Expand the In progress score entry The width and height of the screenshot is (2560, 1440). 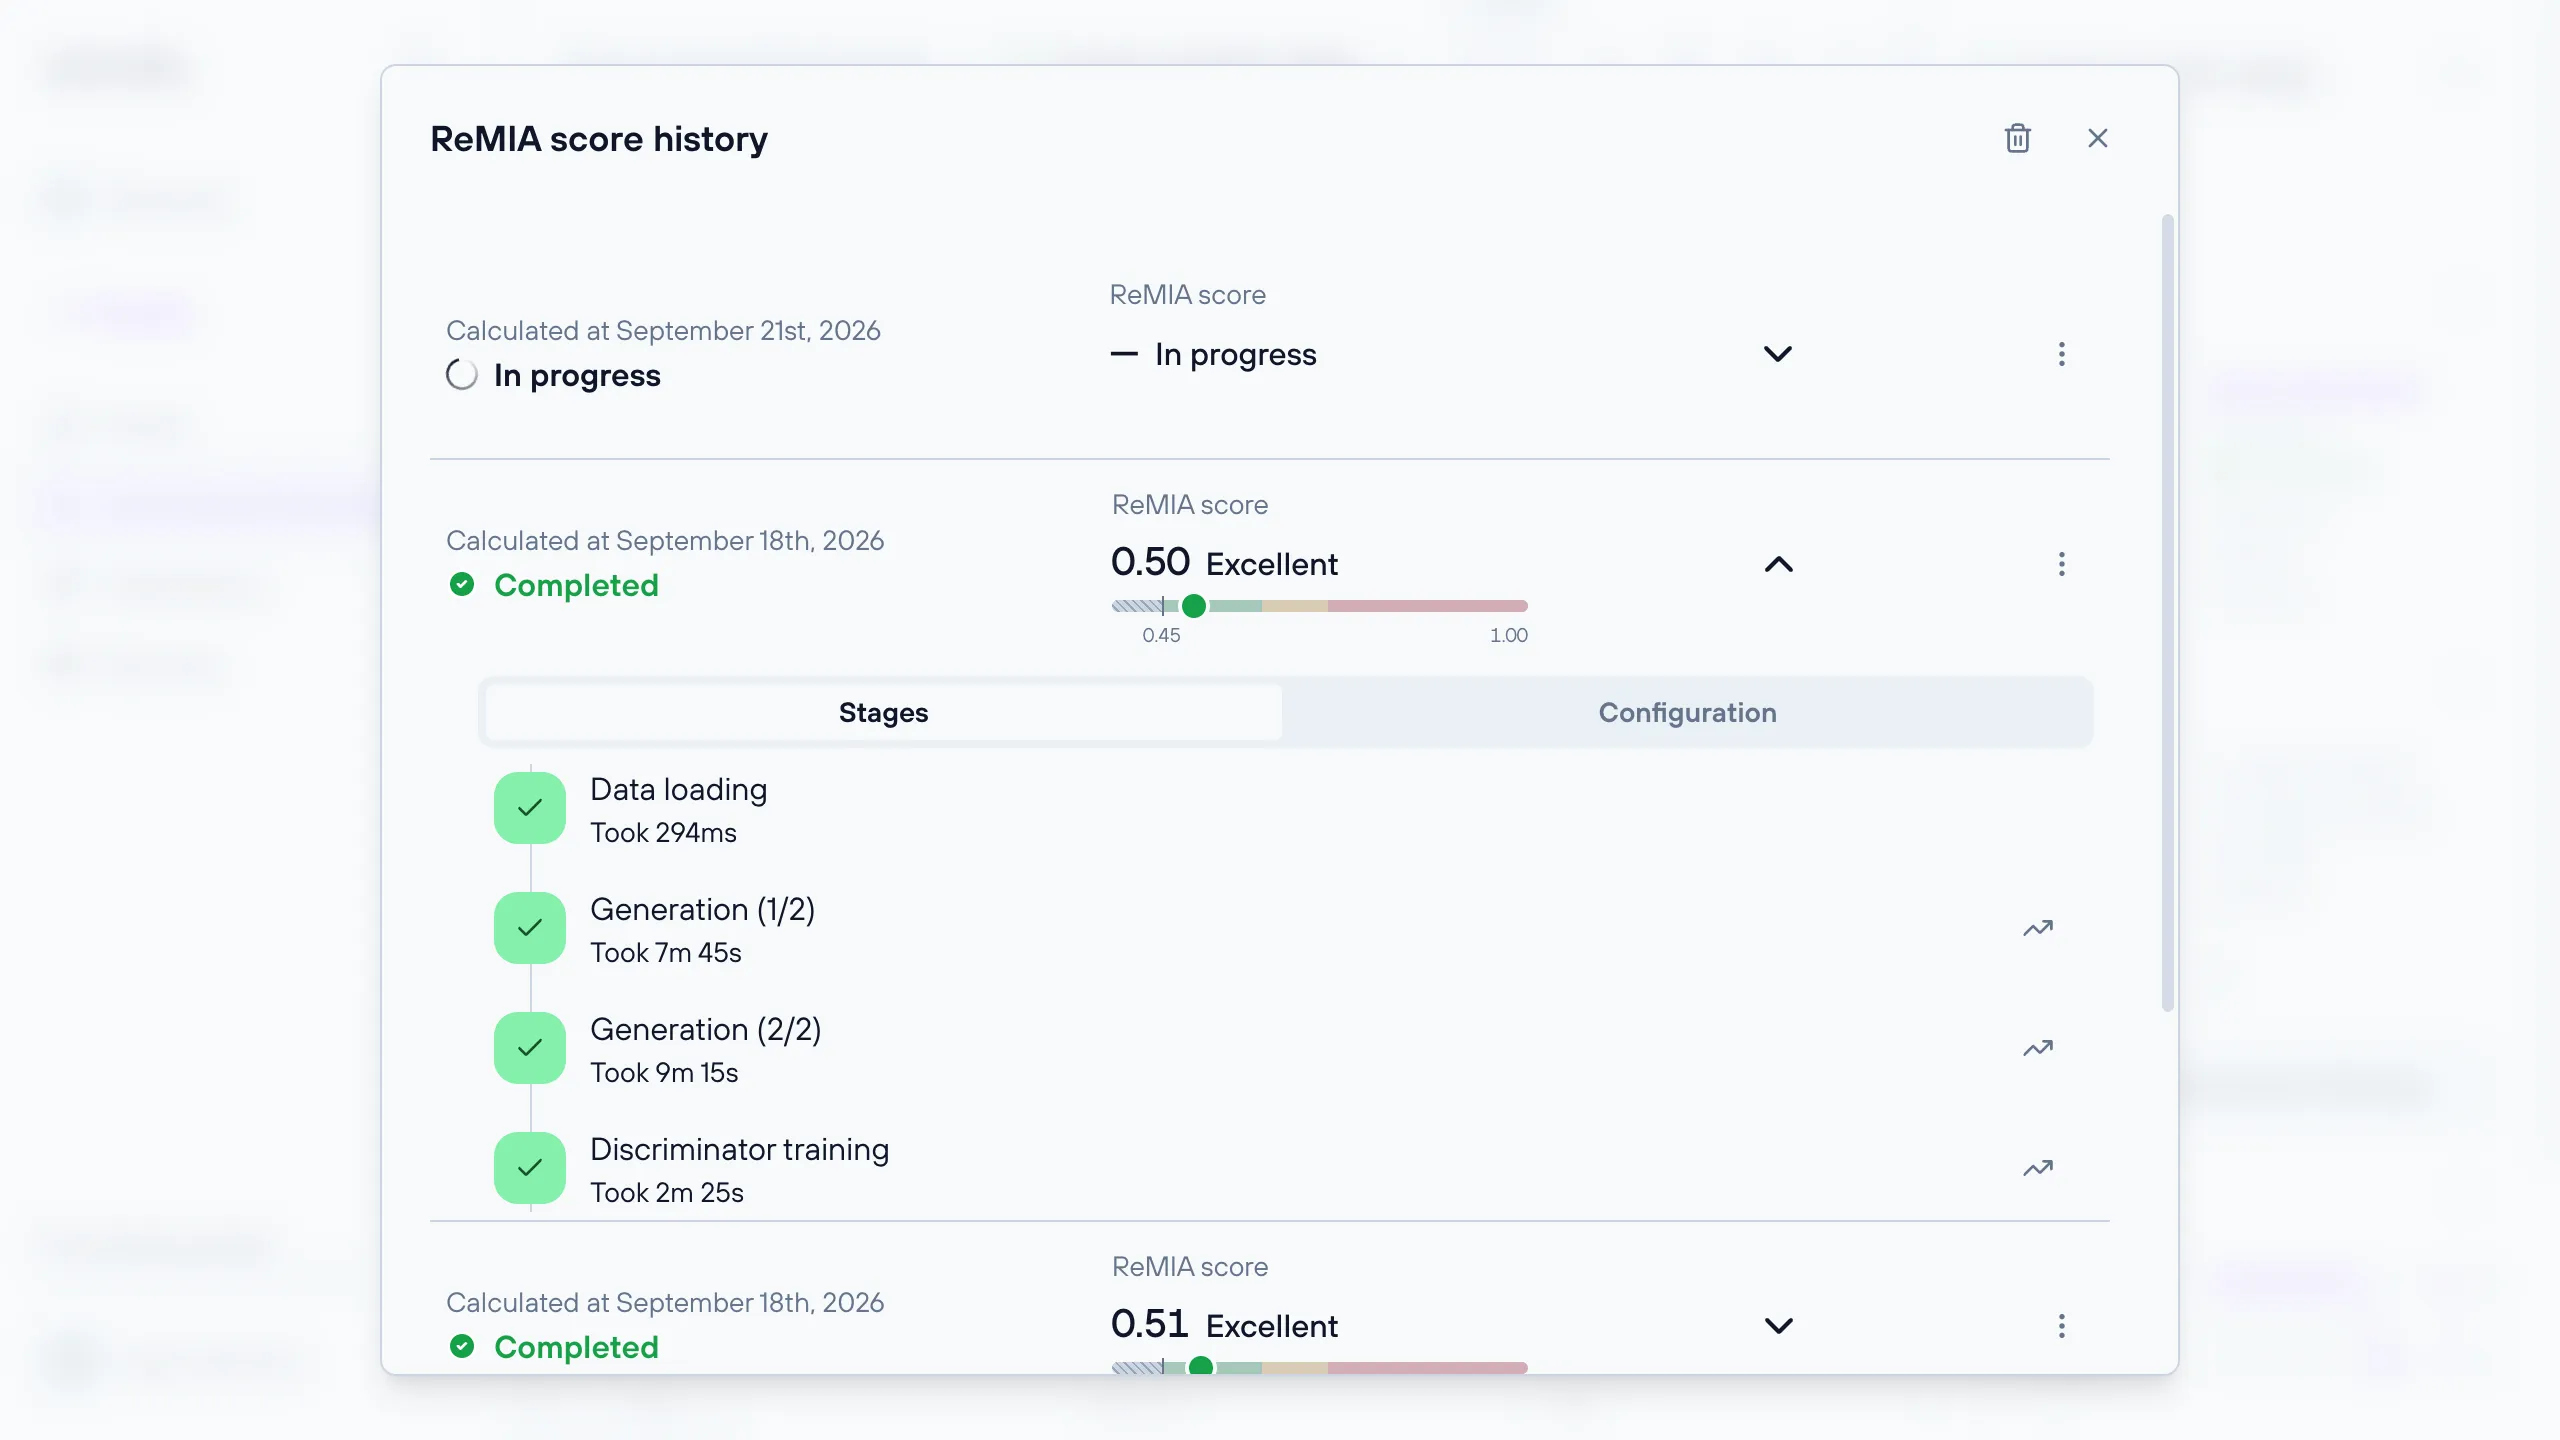point(1778,354)
